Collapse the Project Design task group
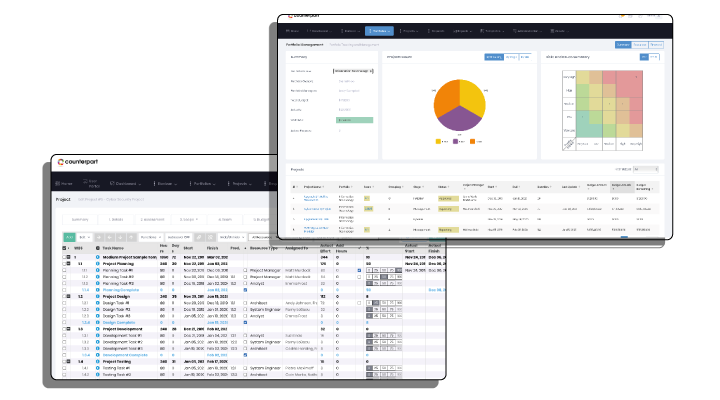This screenshot has height=400, width=720. click(x=68, y=296)
